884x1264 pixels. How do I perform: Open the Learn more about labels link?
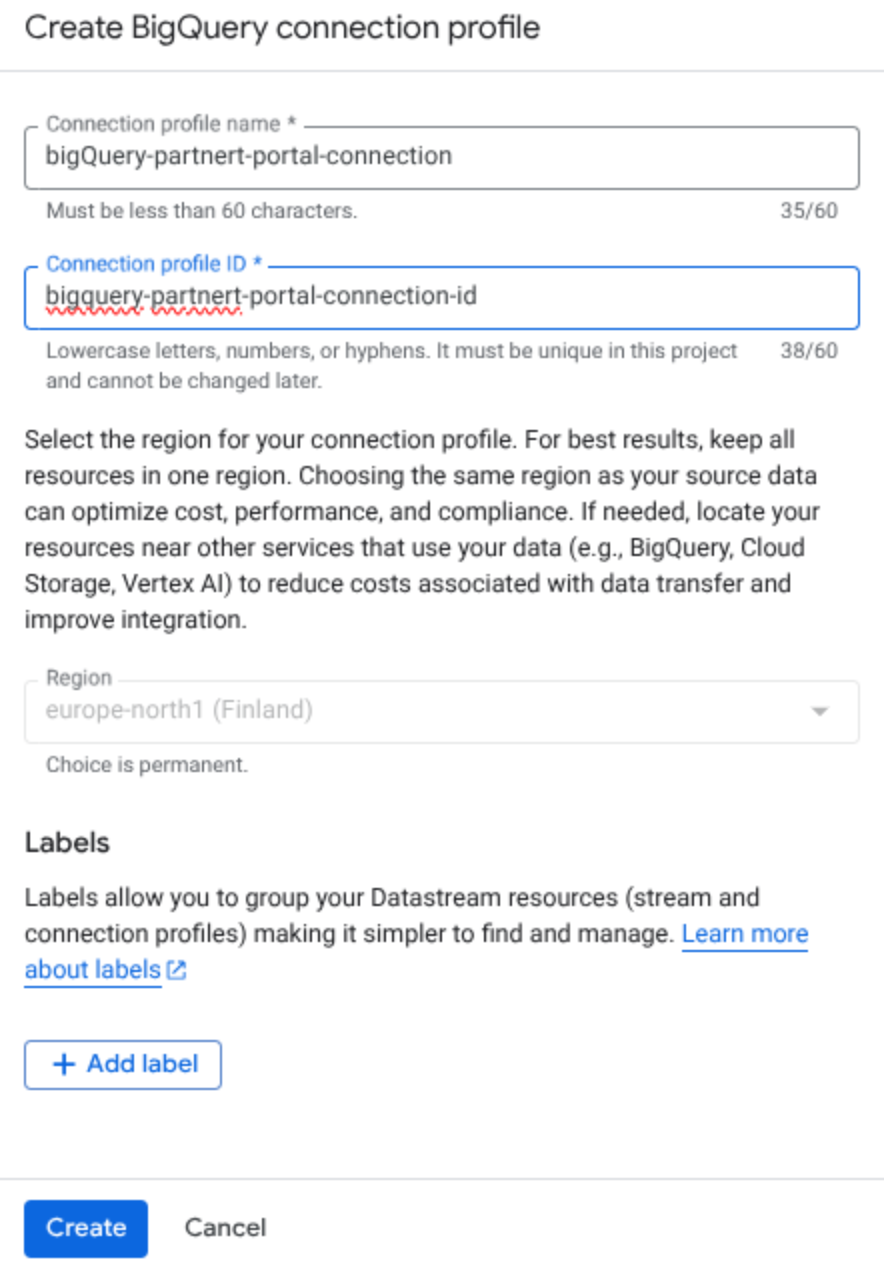415,951
